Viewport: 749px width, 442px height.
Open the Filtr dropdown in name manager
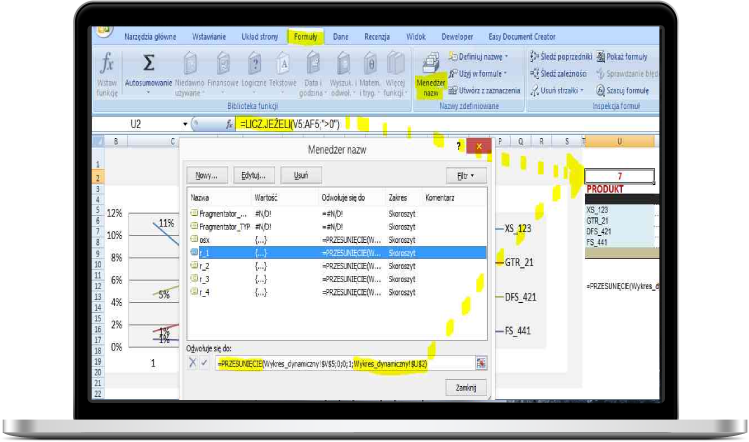463,174
